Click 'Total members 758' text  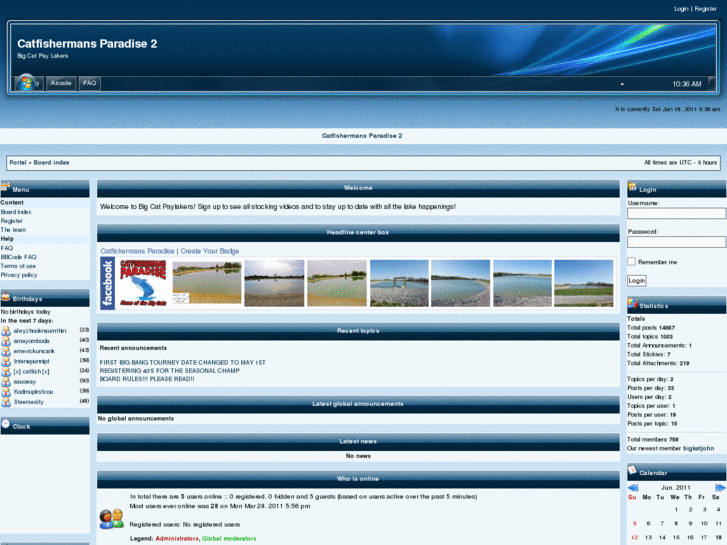point(653,439)
